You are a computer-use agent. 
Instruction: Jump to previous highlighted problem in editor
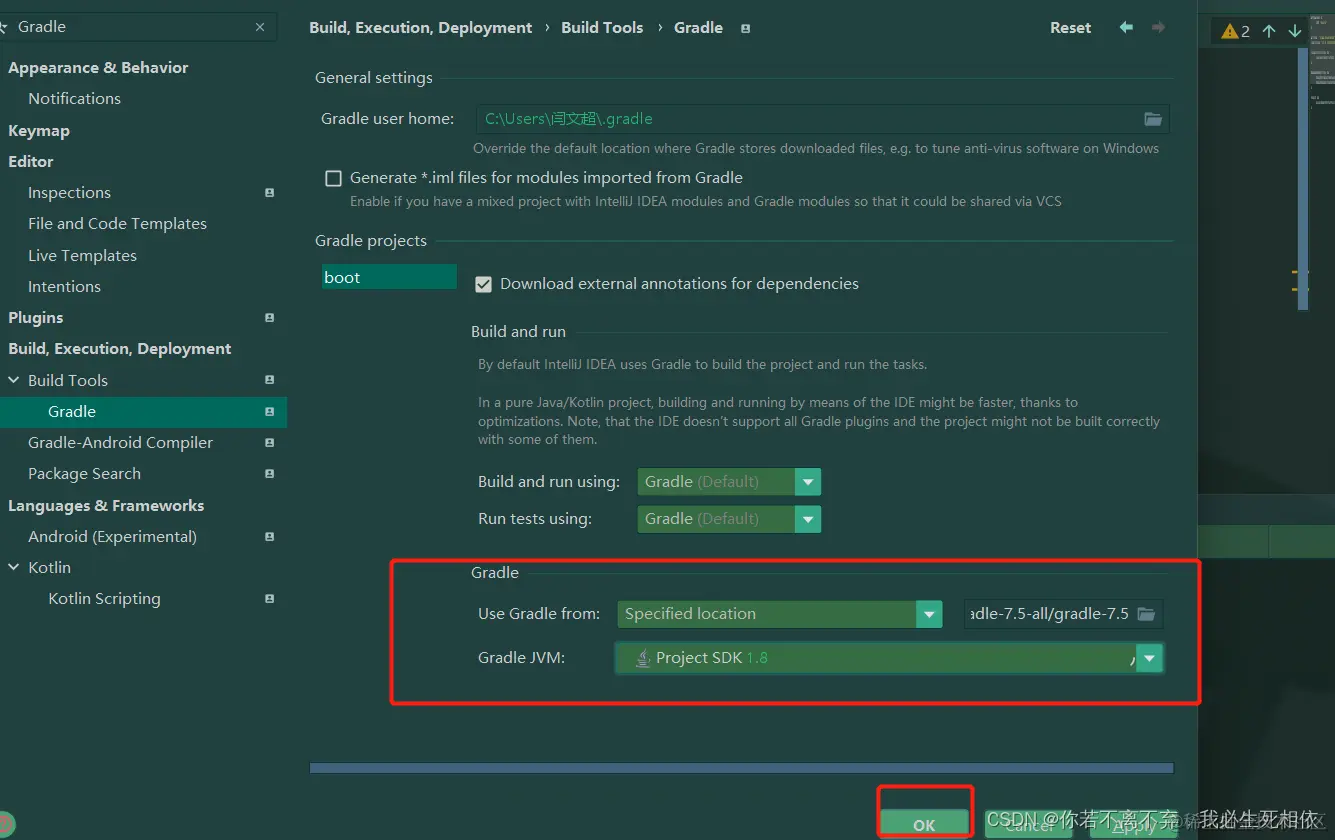pyautogui.click(x=1269, y=31)
